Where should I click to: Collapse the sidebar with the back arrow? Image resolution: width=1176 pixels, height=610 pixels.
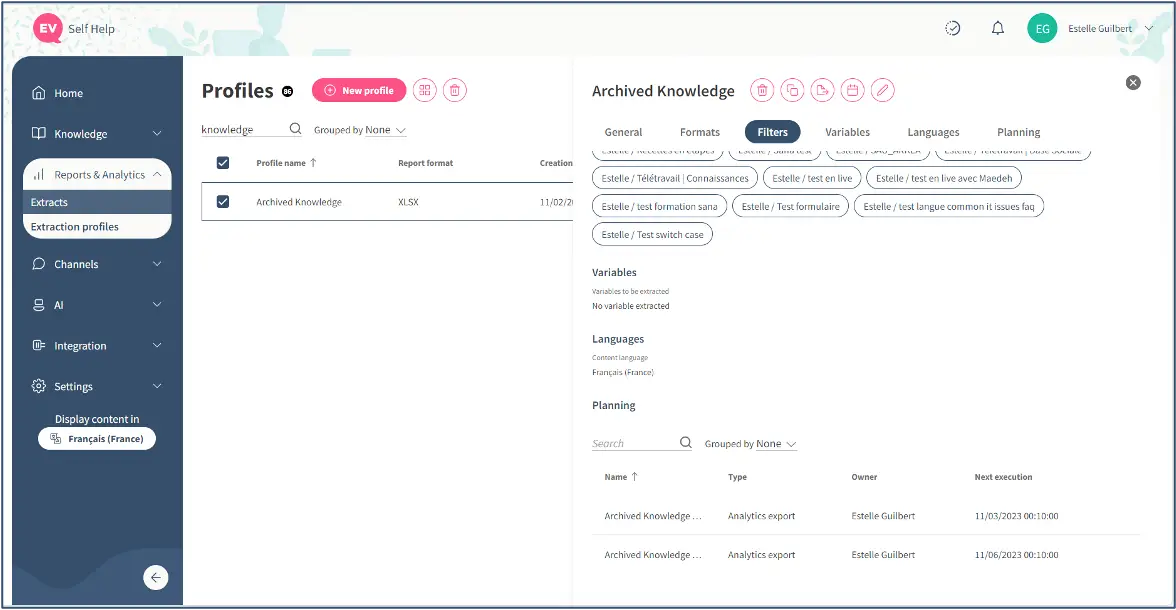point(155,577)
